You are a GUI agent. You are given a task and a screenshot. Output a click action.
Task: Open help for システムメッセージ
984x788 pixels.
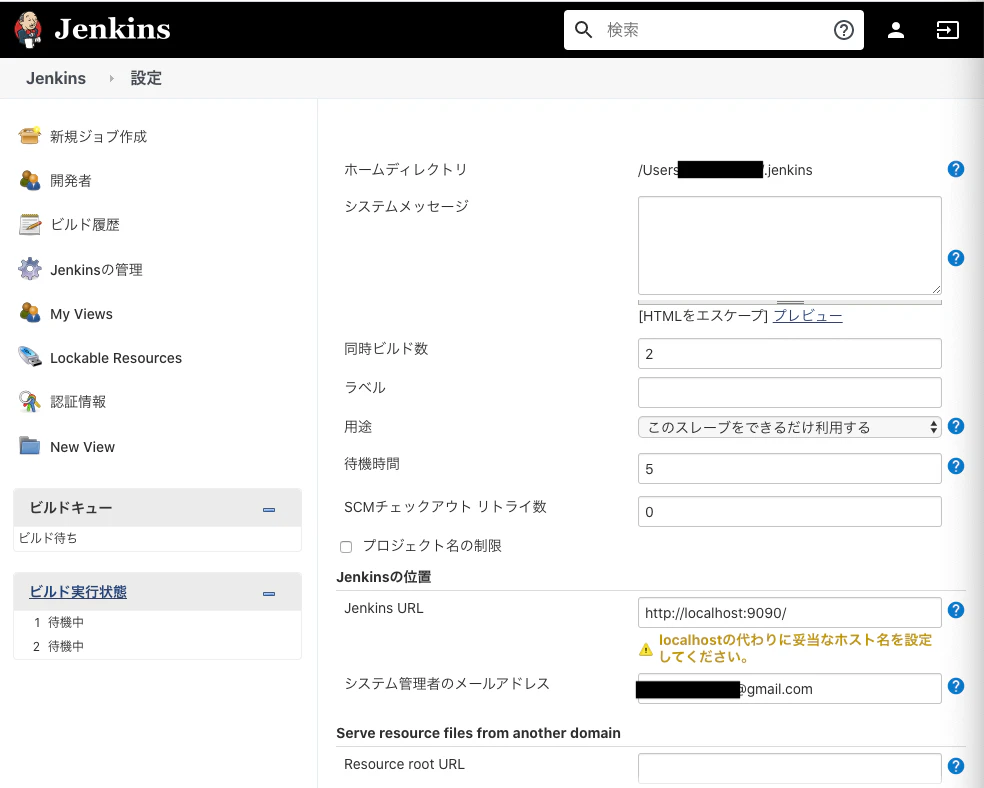[956, 258]
